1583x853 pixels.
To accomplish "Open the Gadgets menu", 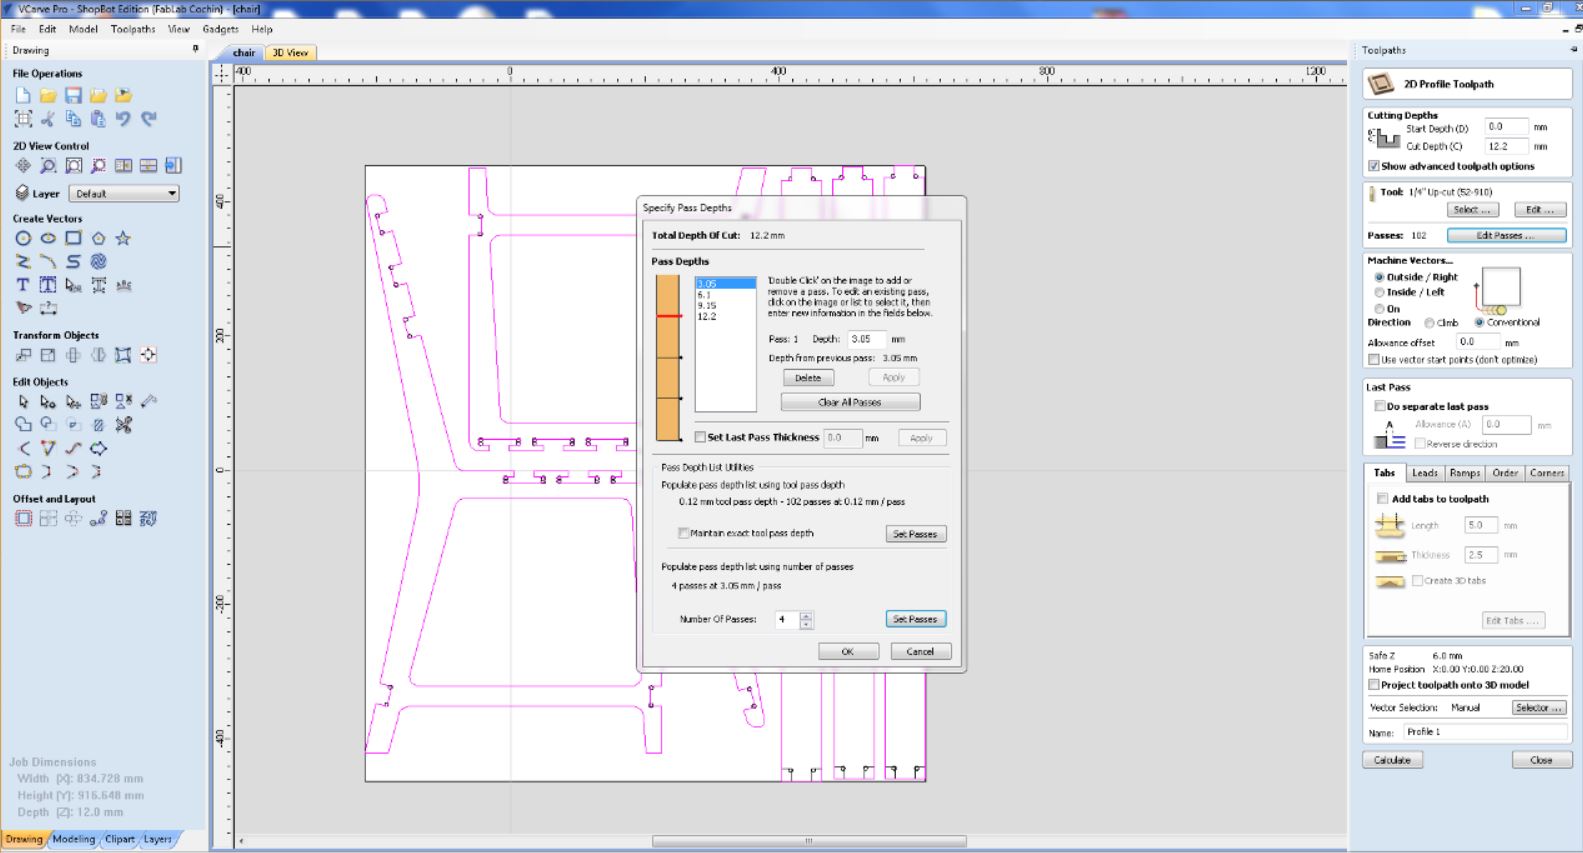I will pyautogui.click(x=221, y=29).
